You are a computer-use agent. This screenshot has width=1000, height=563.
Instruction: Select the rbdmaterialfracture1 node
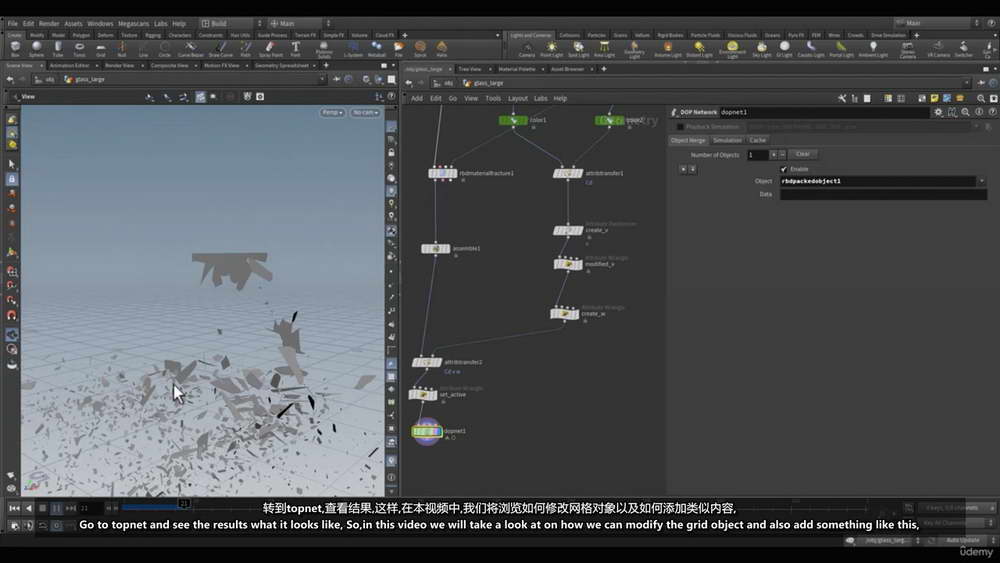tap(442, 173)
